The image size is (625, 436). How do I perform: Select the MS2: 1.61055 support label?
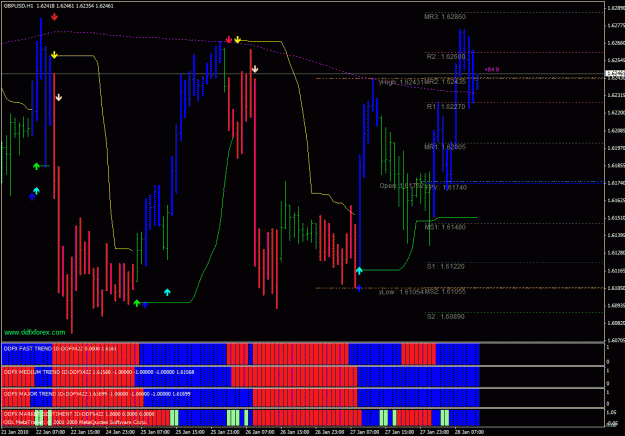[x=445, y=292]
